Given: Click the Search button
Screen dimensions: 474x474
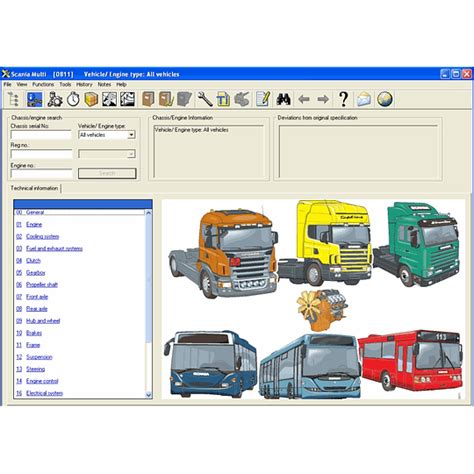Looking at the screenshot, I should pos(107,173).
